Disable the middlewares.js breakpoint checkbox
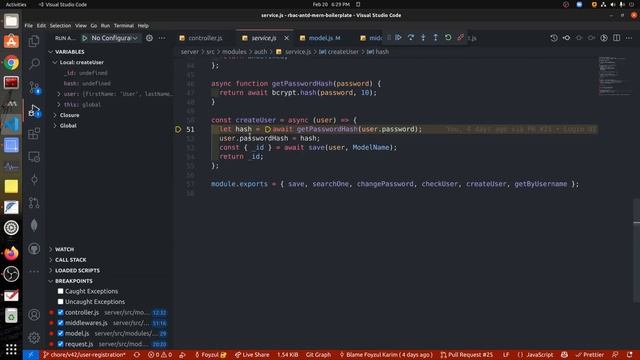This screenshot has height=360, width=640. pyautogui.click(x=60, y=323)
